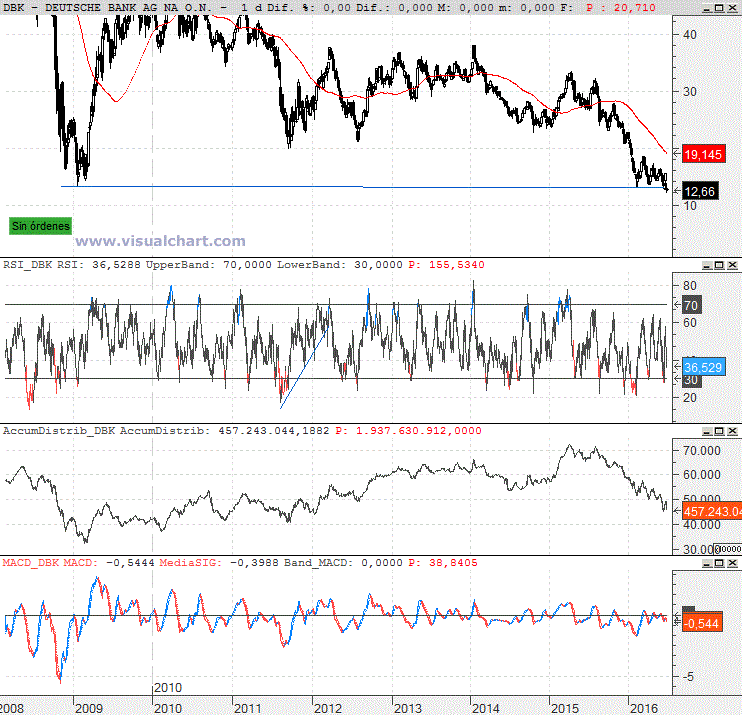Minimize the RSI_DBK indicator panel

click(x=707, y=265)
